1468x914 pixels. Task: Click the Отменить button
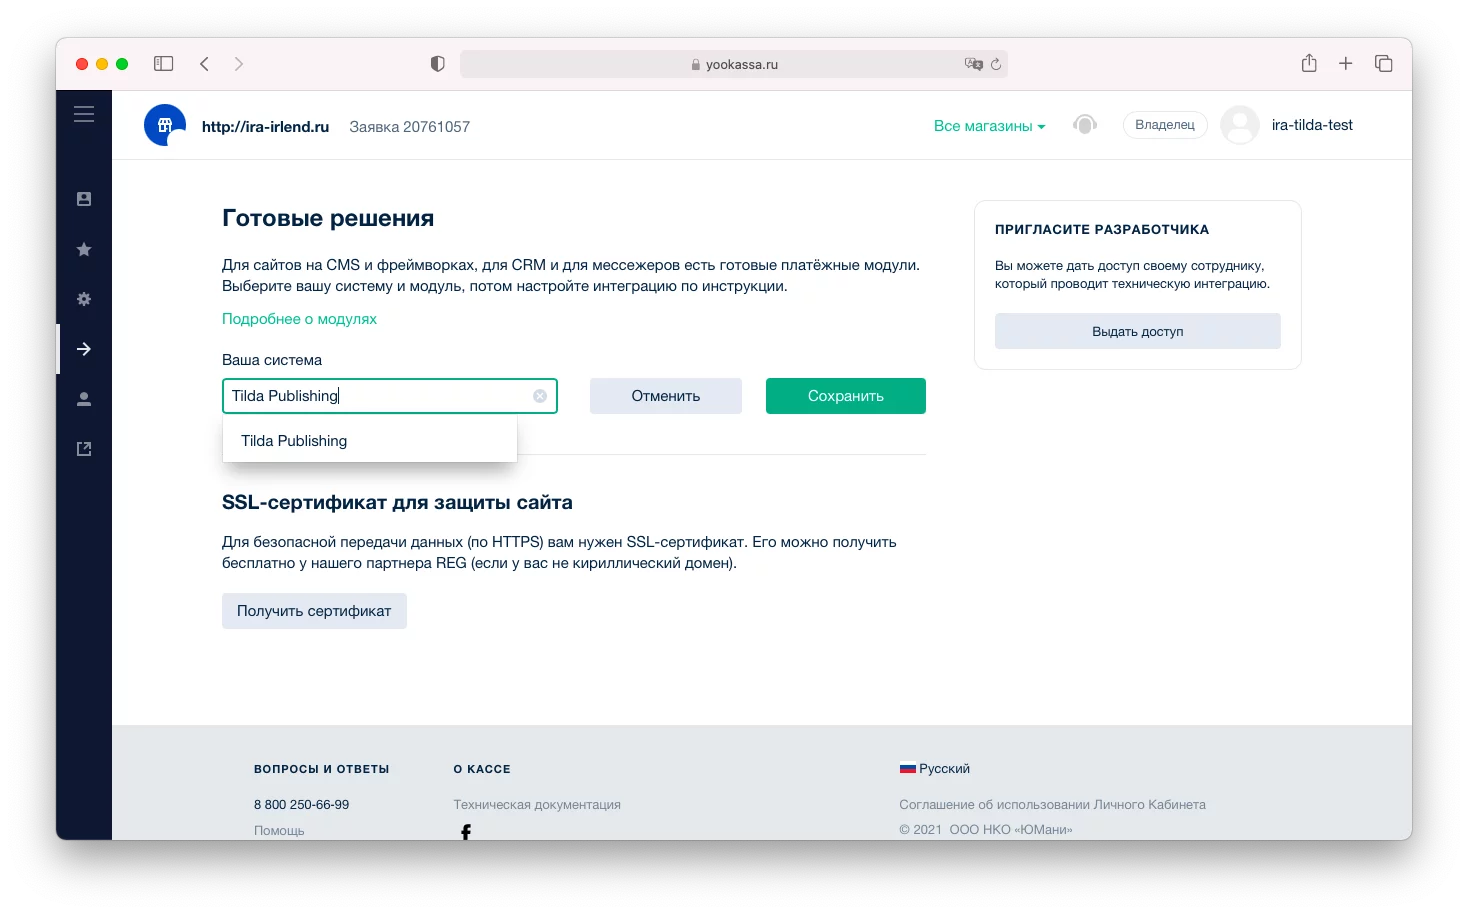[666, 396]
